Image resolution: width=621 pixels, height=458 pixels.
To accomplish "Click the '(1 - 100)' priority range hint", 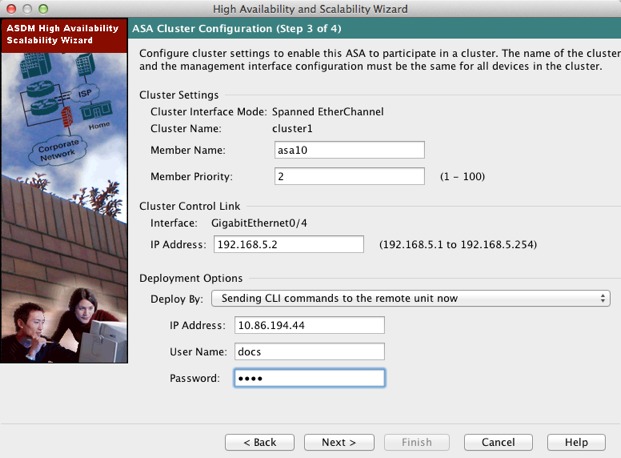I will pos(463,176).
